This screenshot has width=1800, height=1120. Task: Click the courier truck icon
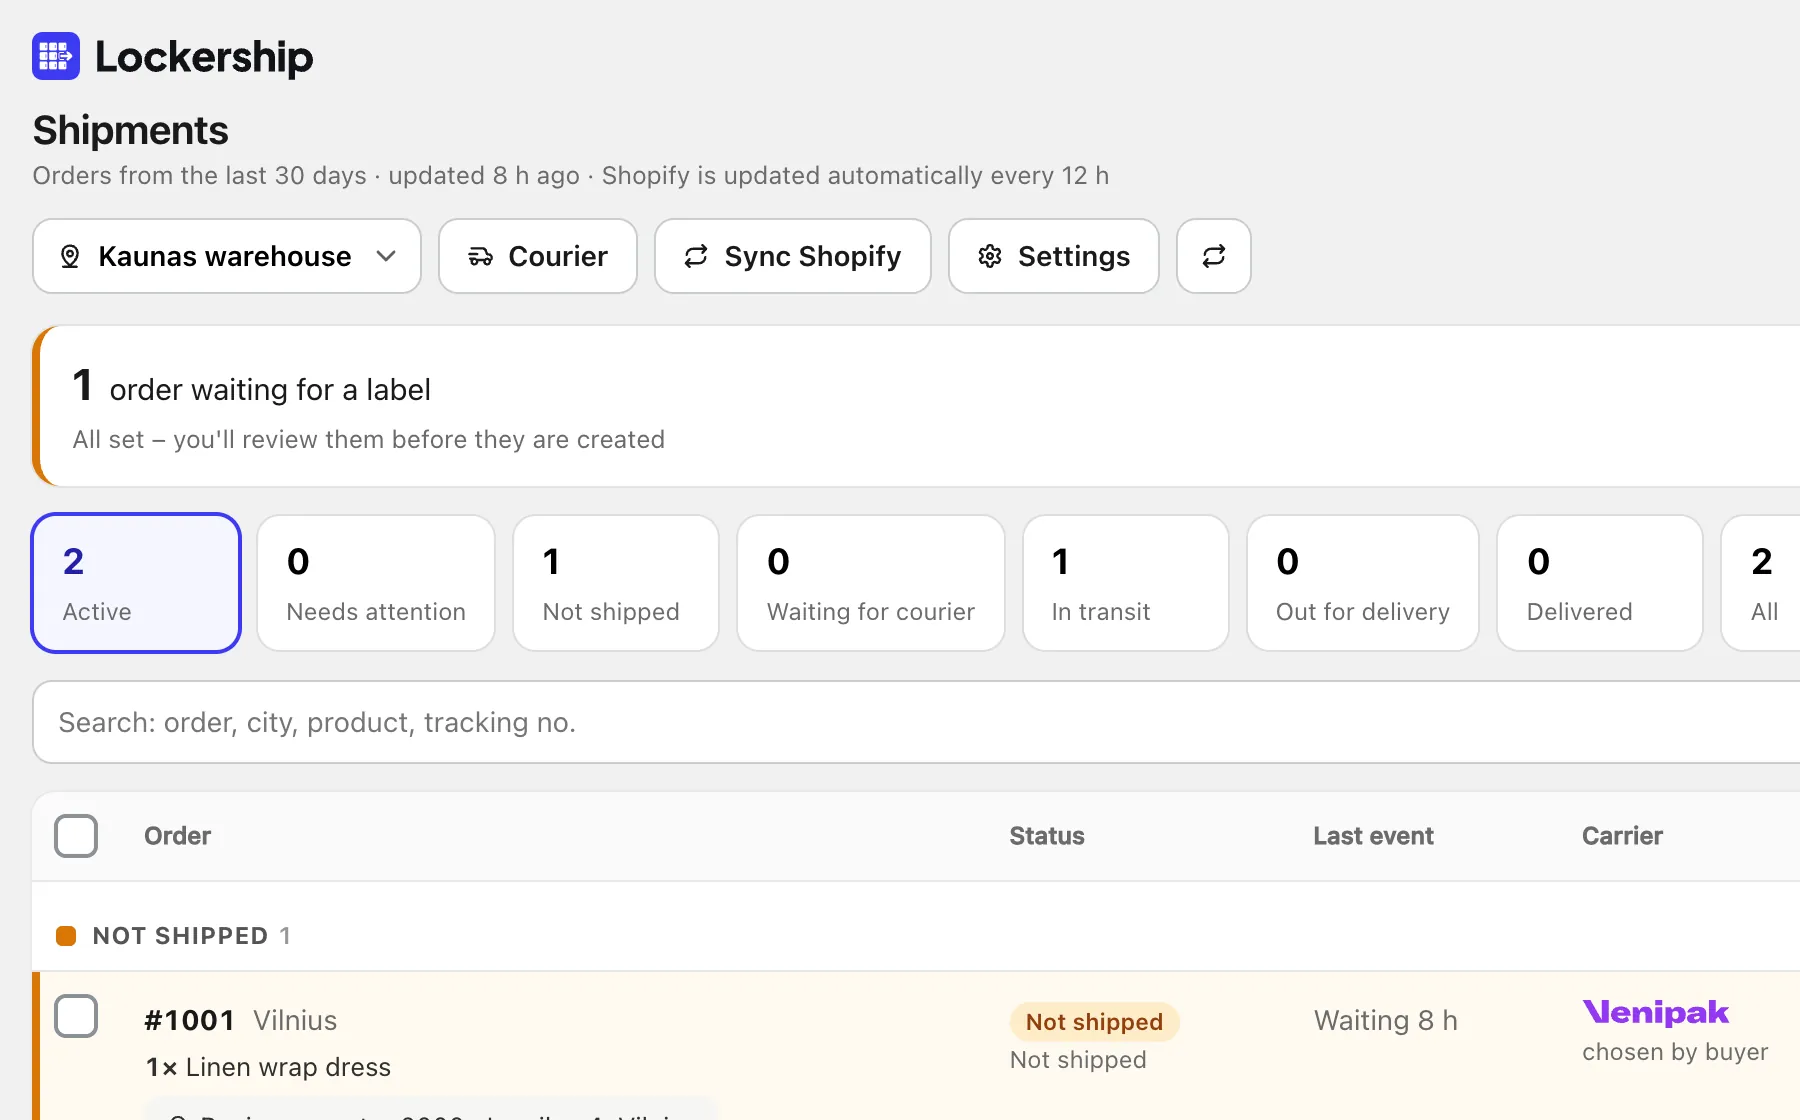point(481,256)
